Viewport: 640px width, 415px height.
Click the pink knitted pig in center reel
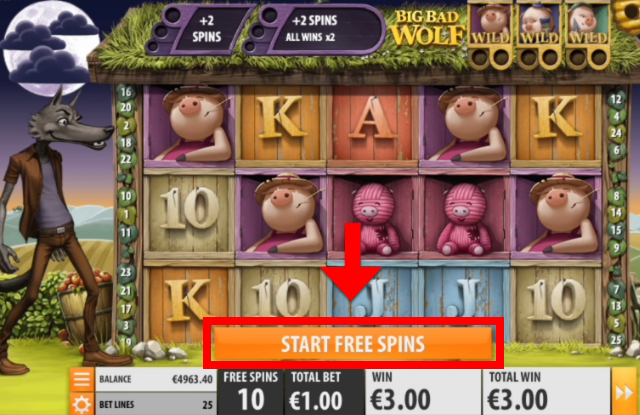[373, 217]
